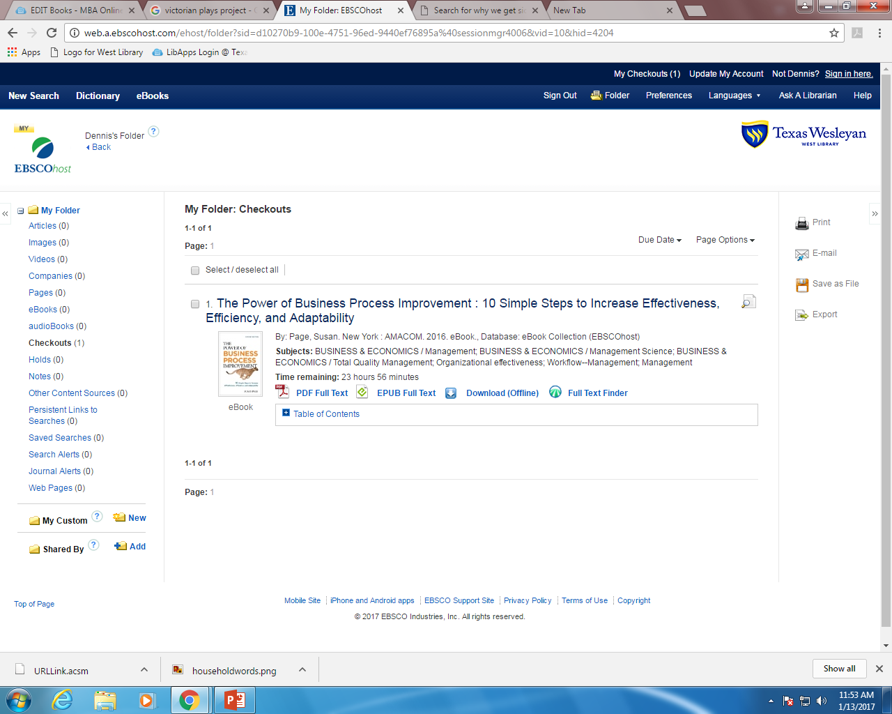
Task: Click the Sign in here link
Action: pos(848,74)
